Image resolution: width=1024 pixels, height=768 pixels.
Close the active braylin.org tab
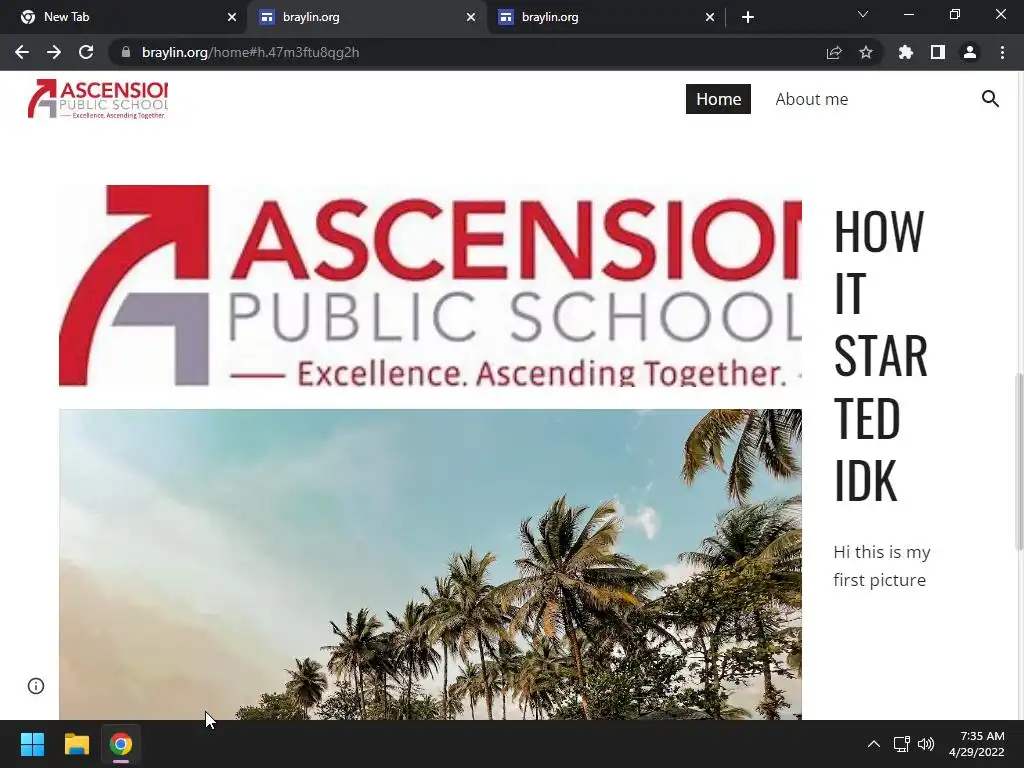click(x=471, y=17)
